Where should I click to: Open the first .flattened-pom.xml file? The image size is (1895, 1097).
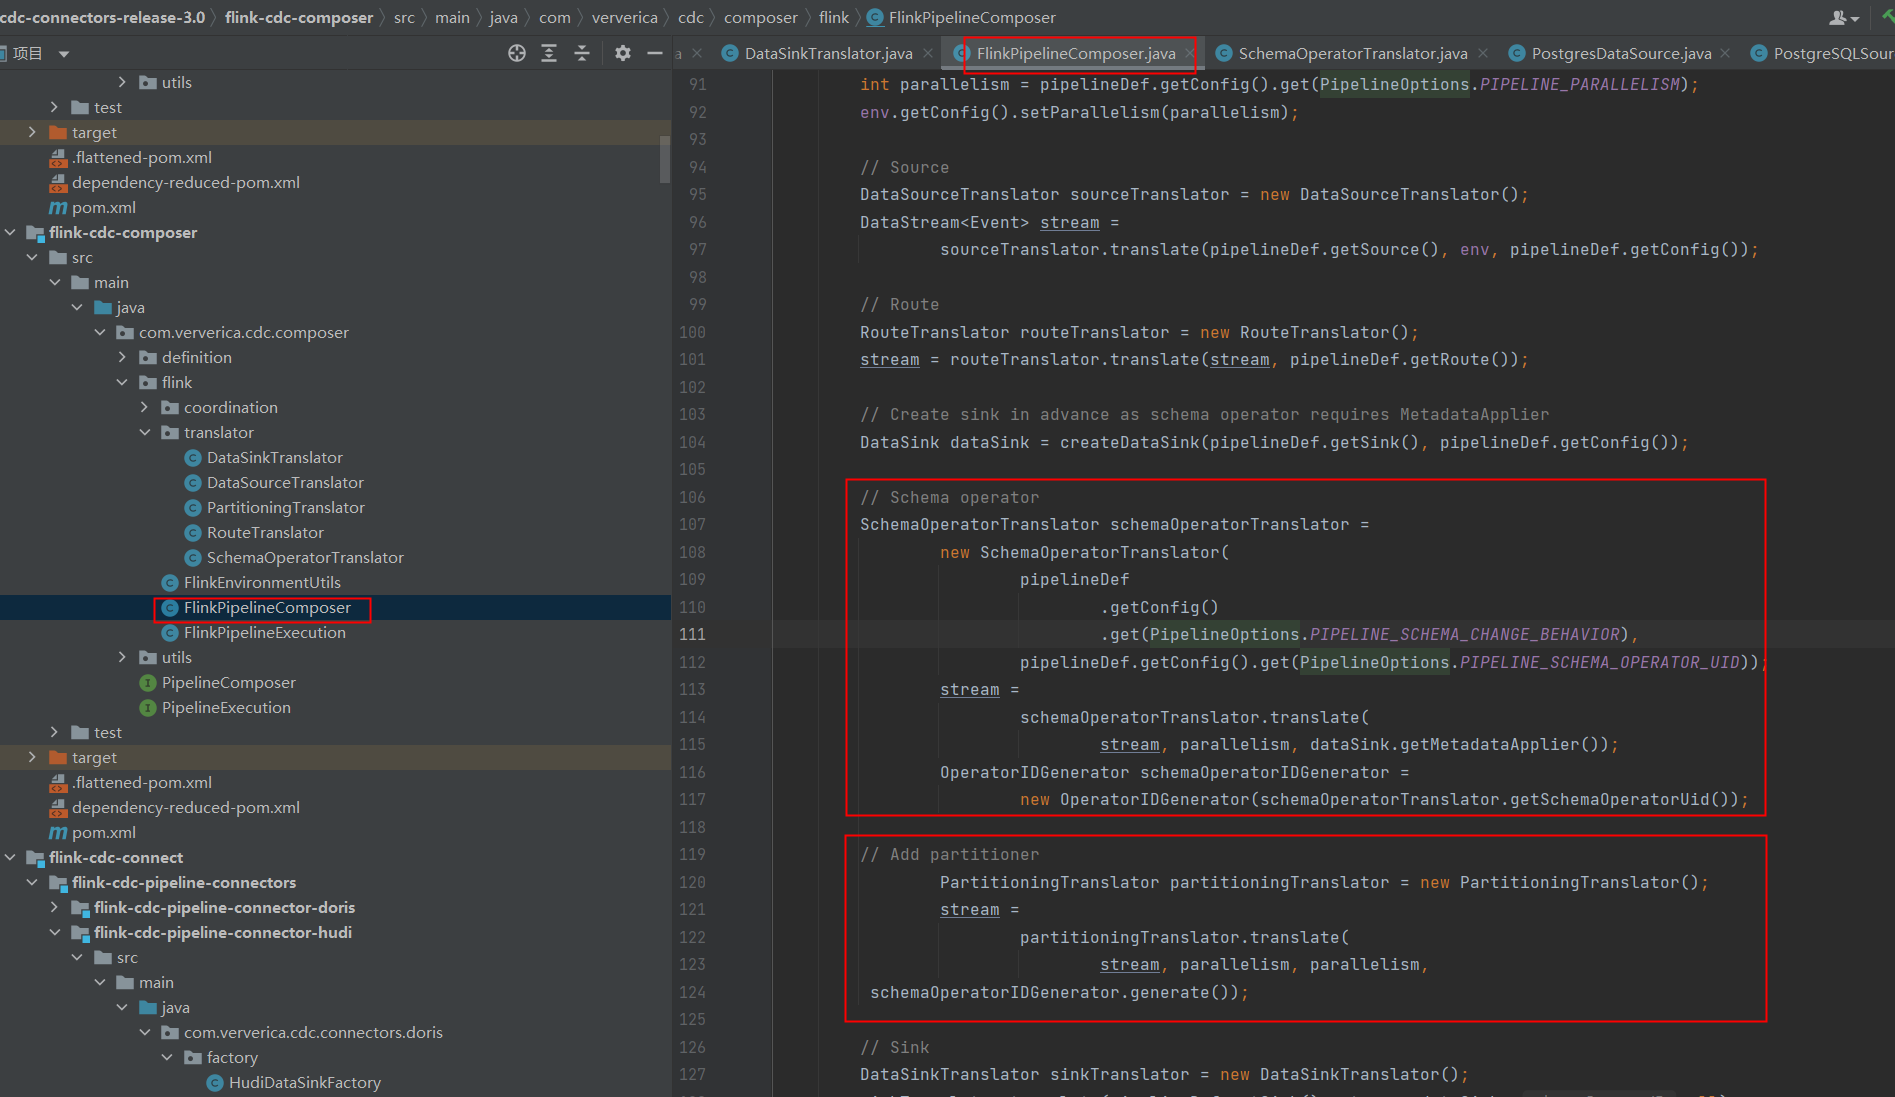point(141,157)
